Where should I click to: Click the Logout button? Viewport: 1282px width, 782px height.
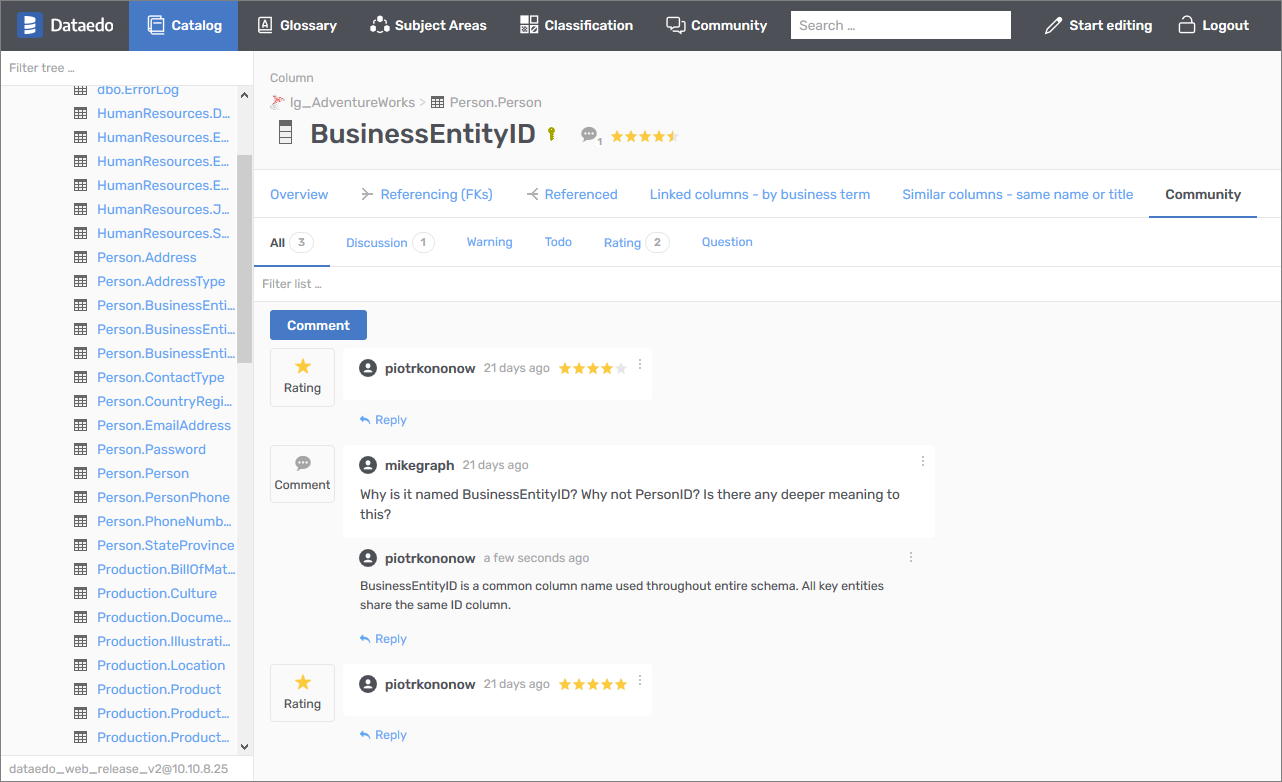[x=1213, y=25]
